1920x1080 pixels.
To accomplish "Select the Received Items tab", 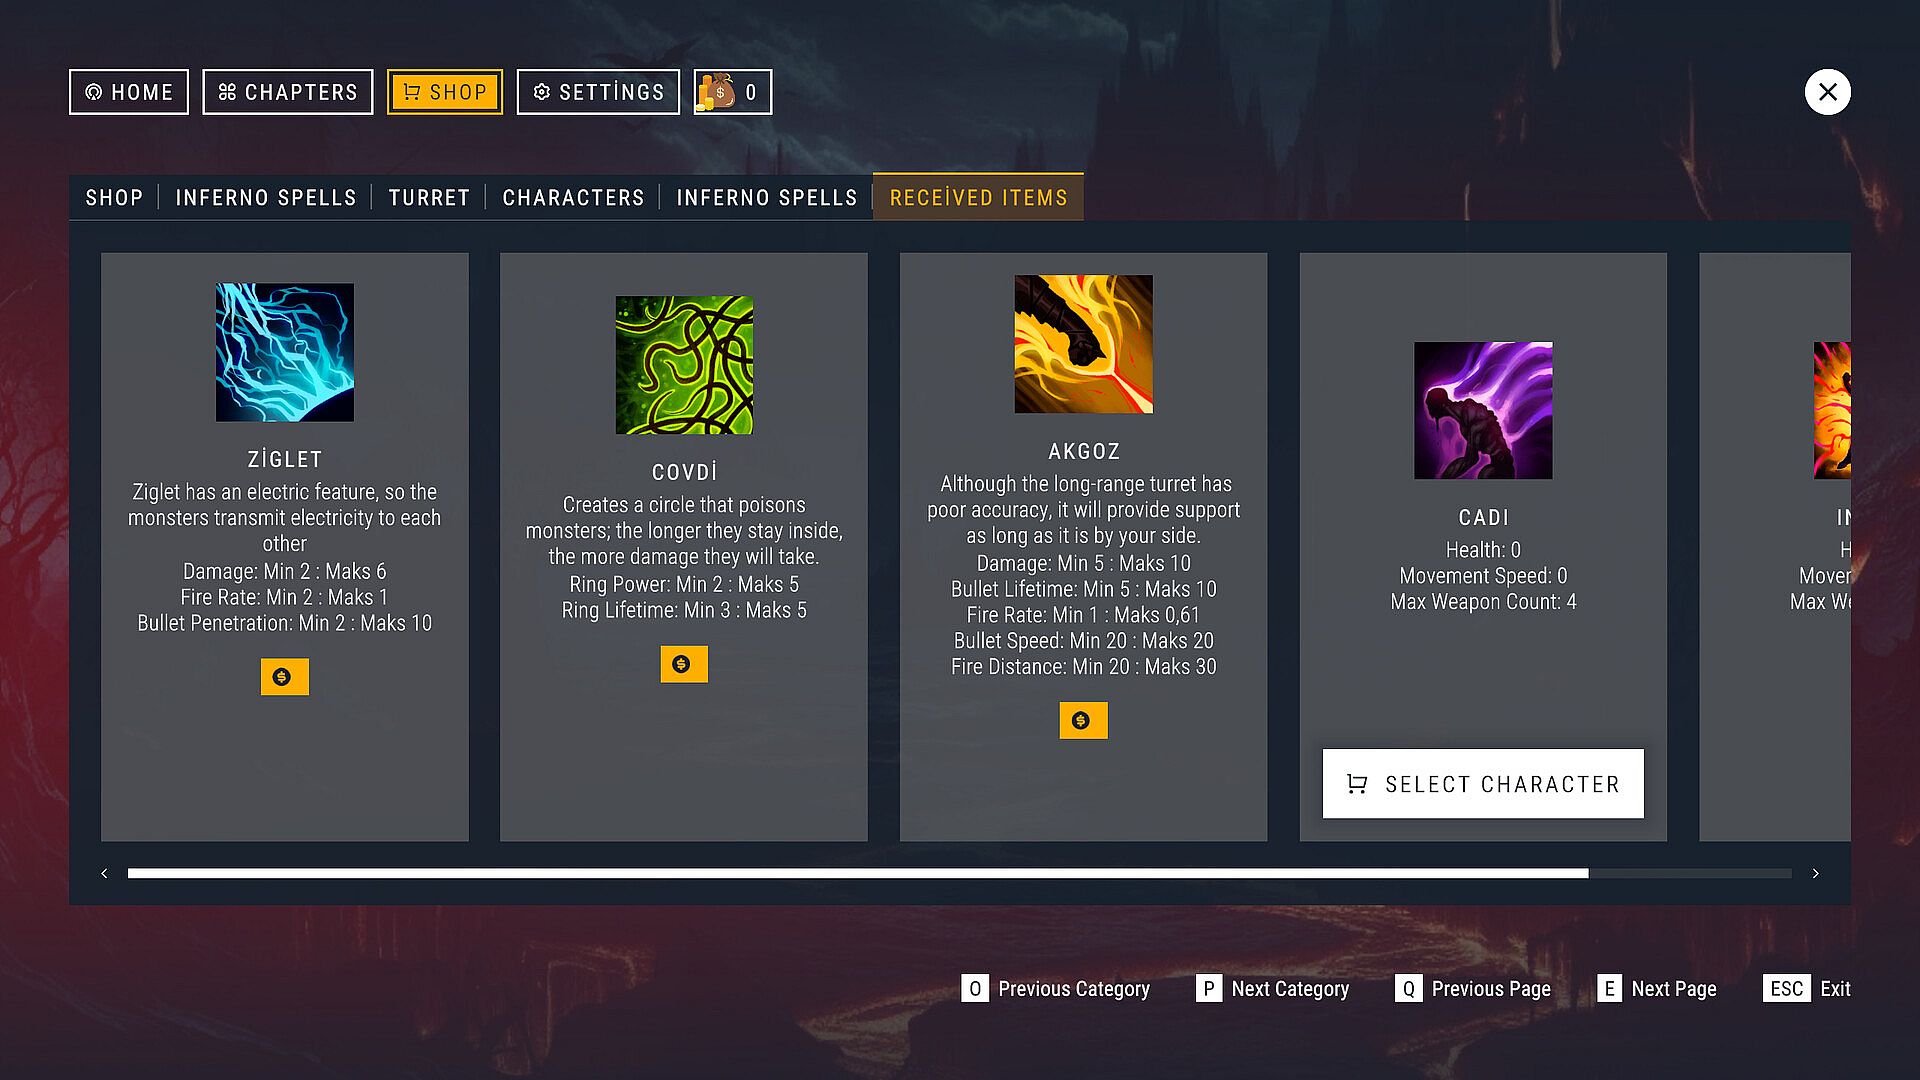I will pos(978,197).
